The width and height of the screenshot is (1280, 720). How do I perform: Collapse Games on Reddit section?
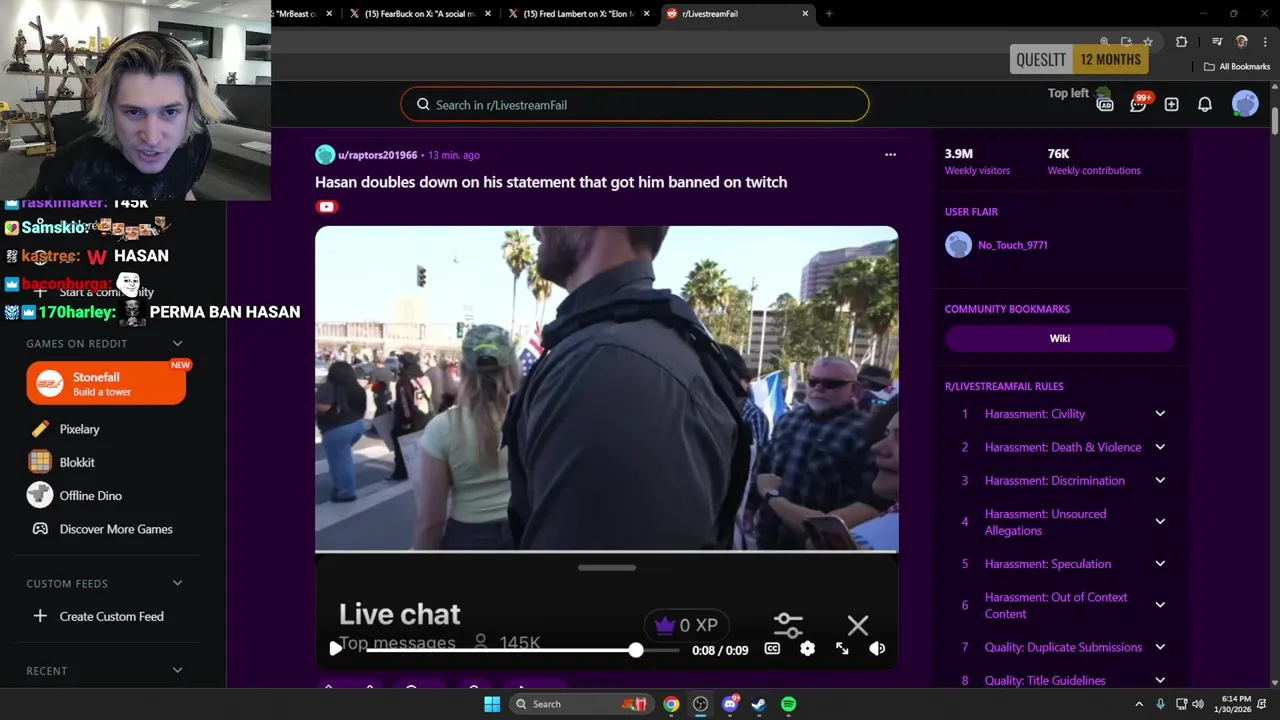coord(177,343)
